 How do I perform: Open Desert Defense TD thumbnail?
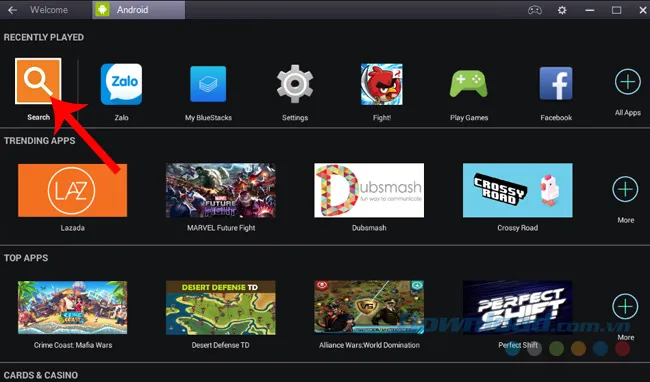tap(221, 307)
